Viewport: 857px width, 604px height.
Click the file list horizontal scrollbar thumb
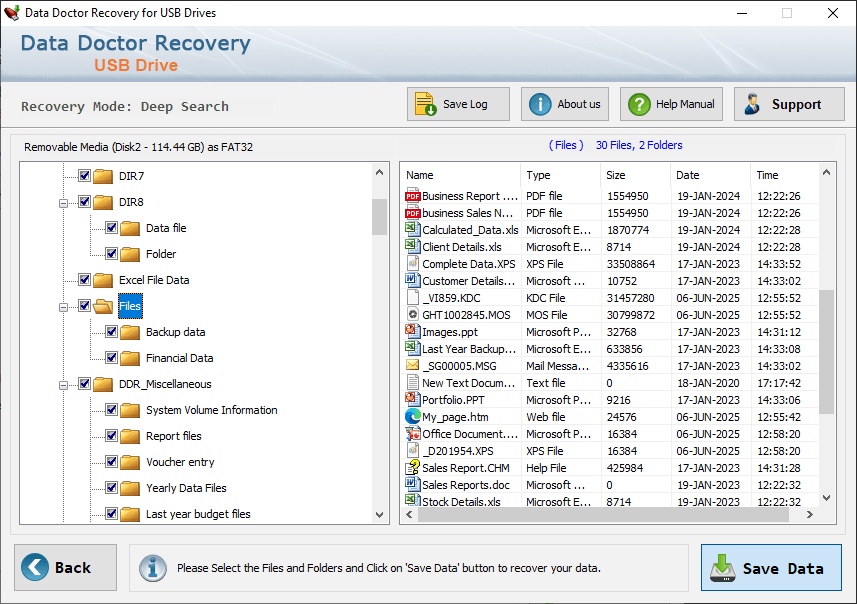click(x=603, y=514)
